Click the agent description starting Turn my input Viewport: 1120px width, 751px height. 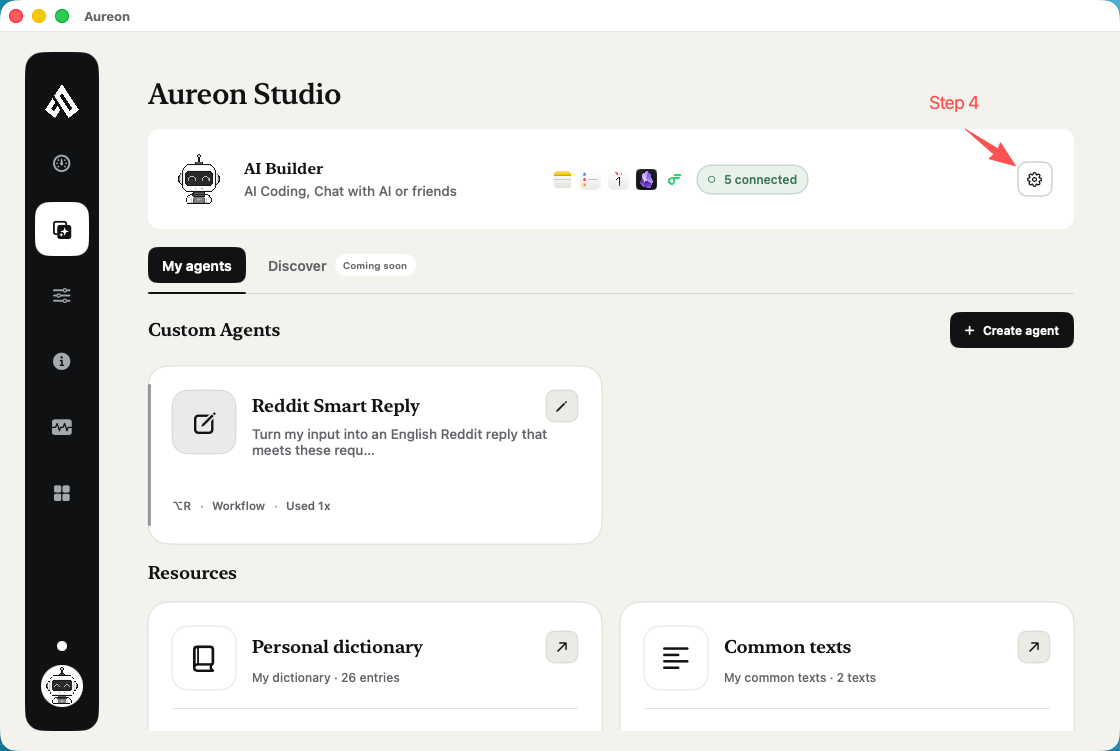[399, 442]
